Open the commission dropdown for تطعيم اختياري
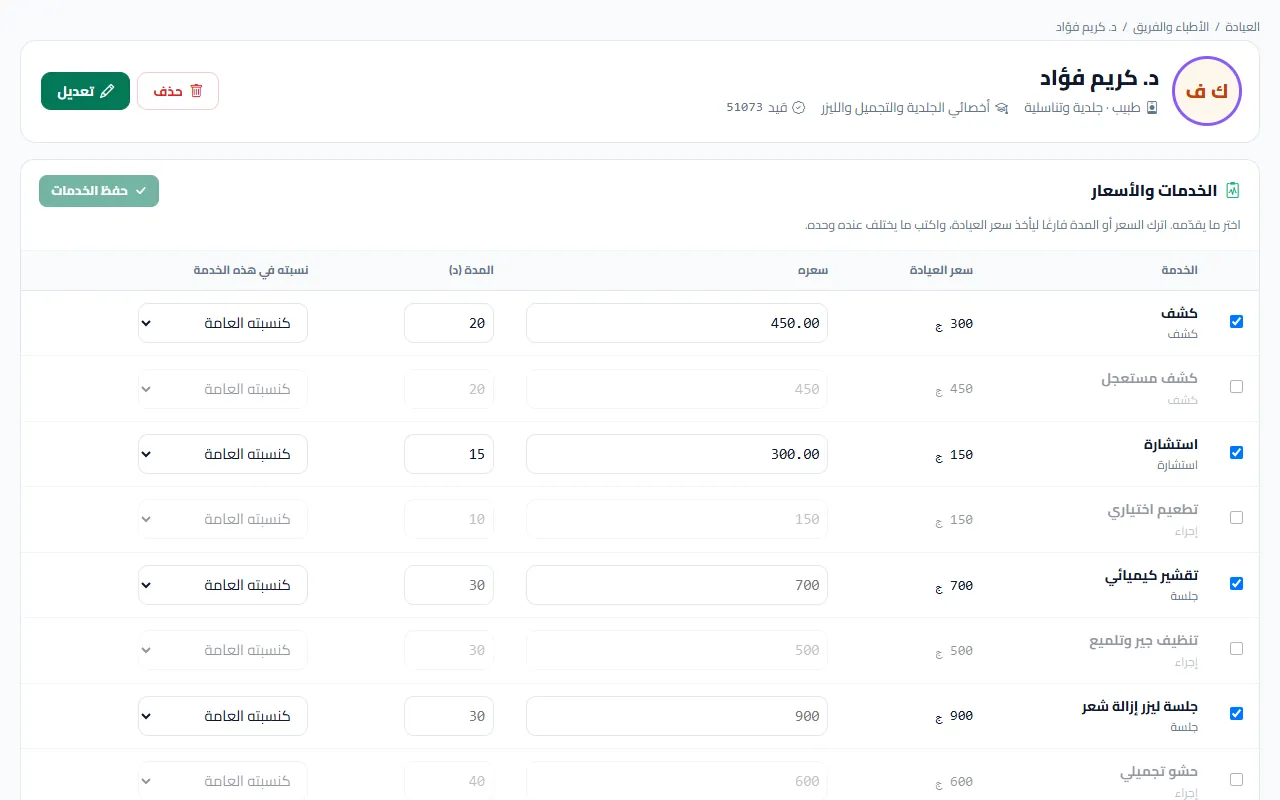 point(223,520)
